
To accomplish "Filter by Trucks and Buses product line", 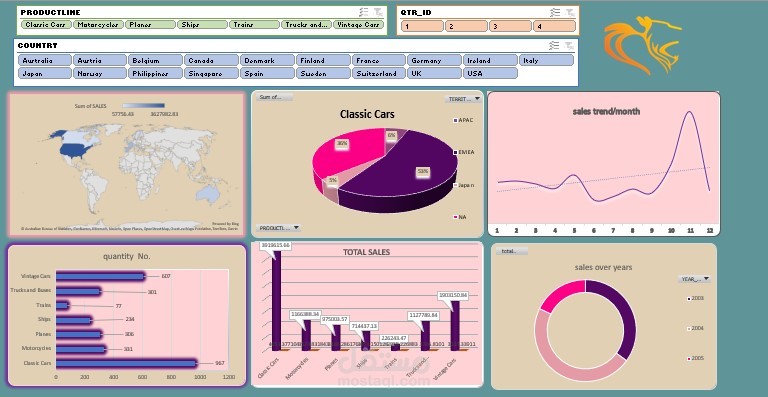I will pos(306,24).
